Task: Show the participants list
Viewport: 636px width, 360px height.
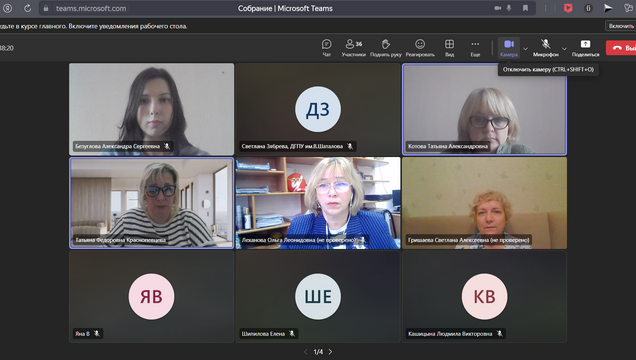Action: pyautogui.click(x=353, y=48)
